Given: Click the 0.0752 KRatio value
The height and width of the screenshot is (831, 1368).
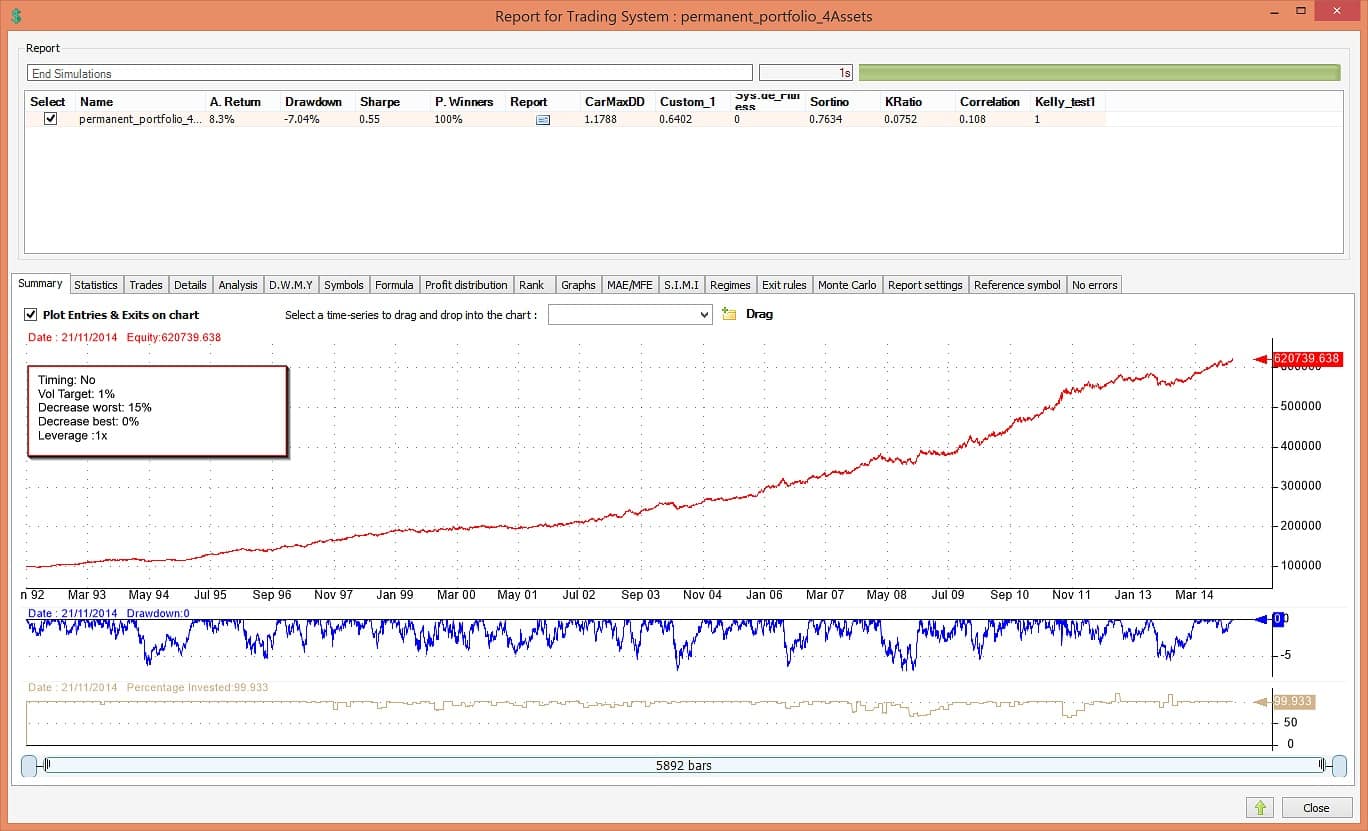Looking at the screenshot, I should click(x=901, y=119).
